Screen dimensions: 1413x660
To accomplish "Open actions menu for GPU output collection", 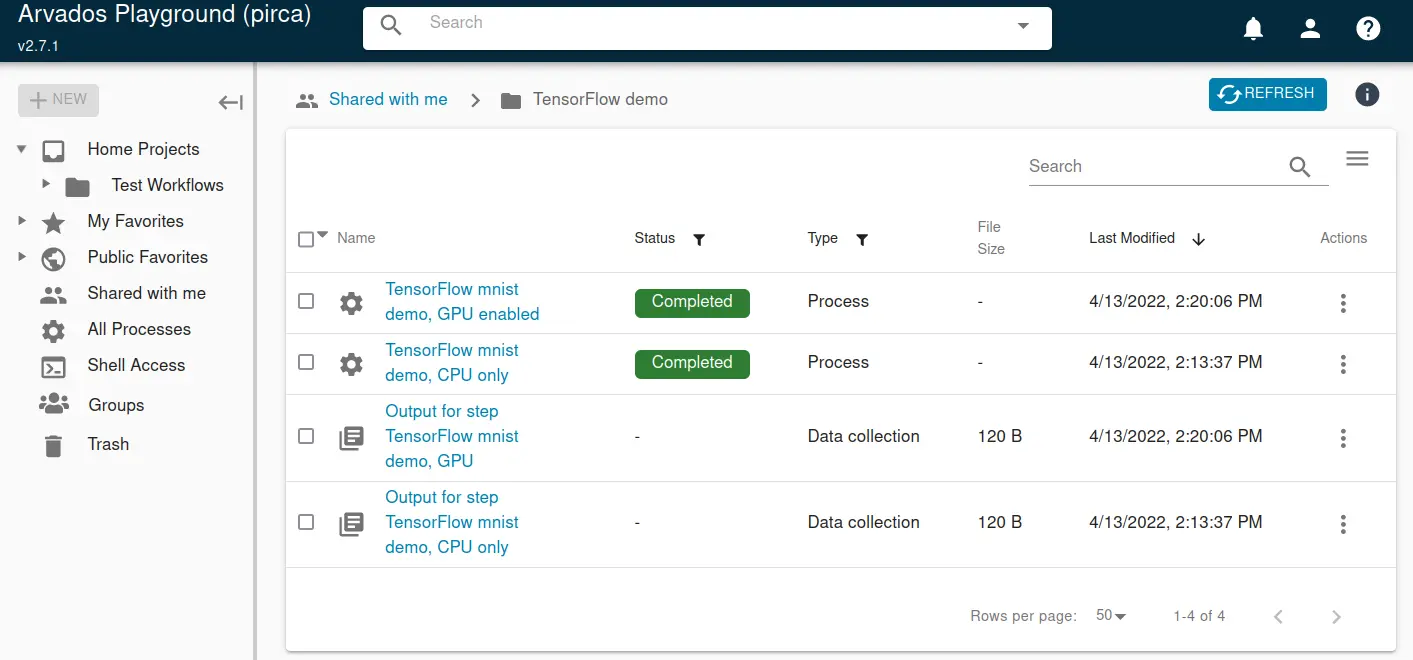I will tap(1343, 438).
